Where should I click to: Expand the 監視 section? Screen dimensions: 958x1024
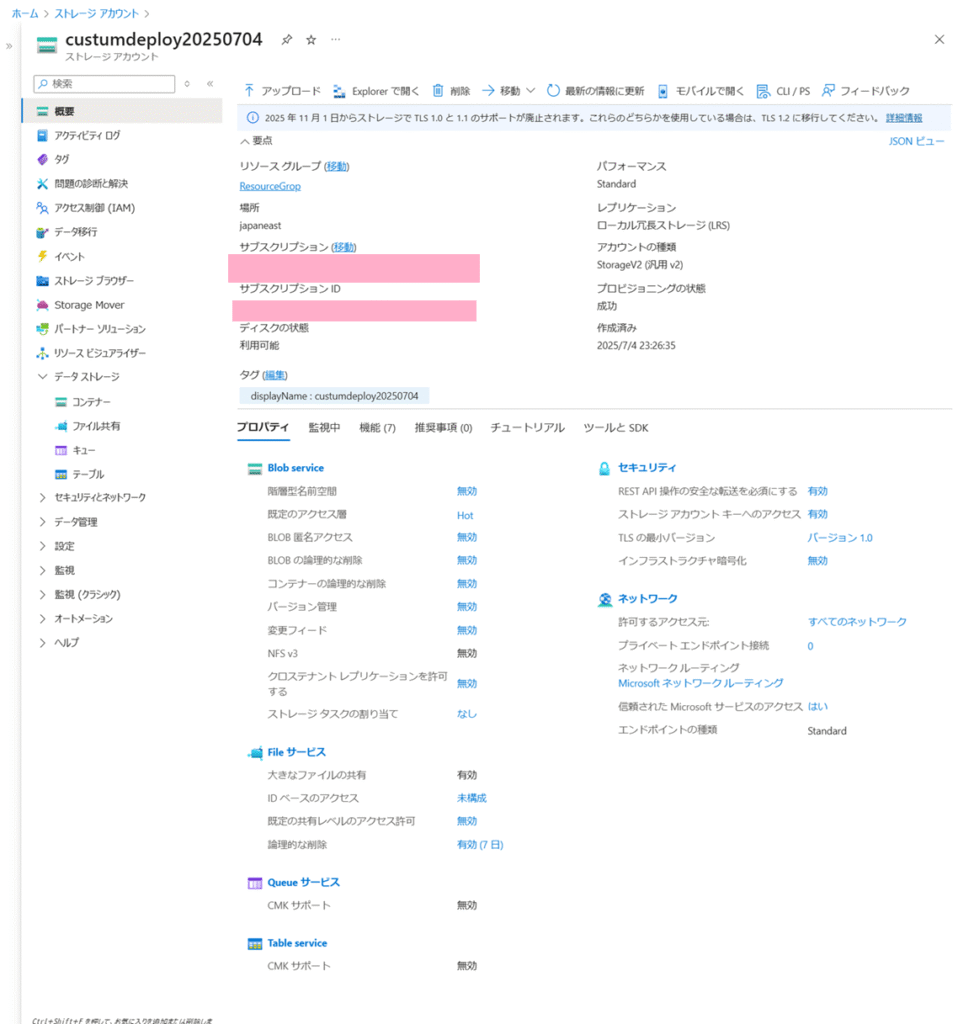(x=42, y=570)
